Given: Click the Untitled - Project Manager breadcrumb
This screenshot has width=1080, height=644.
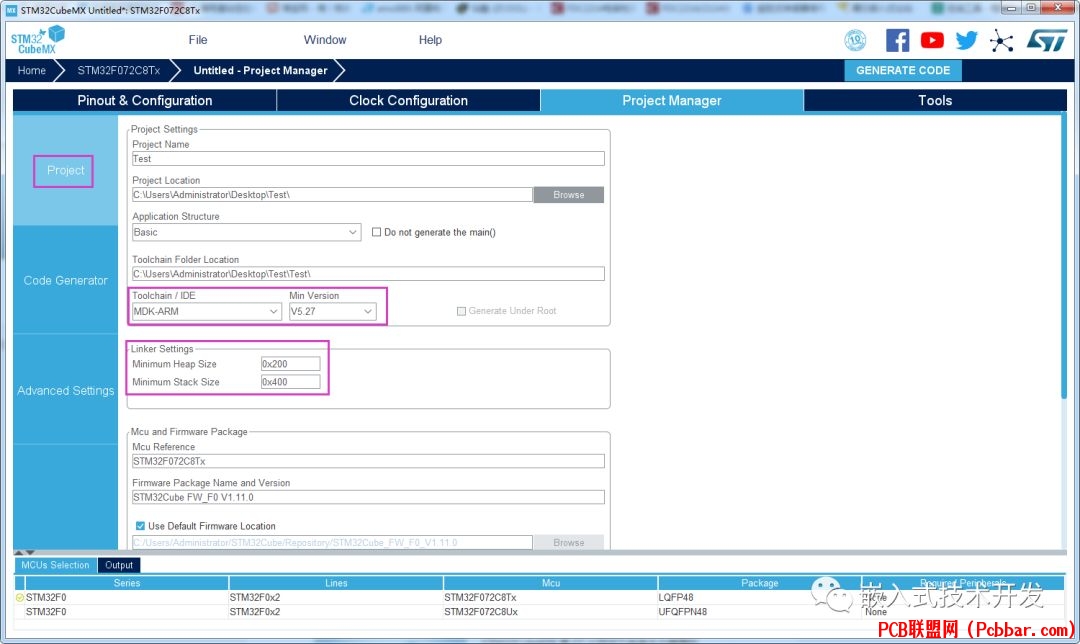Looking at the screenshot, I should 260,70.
